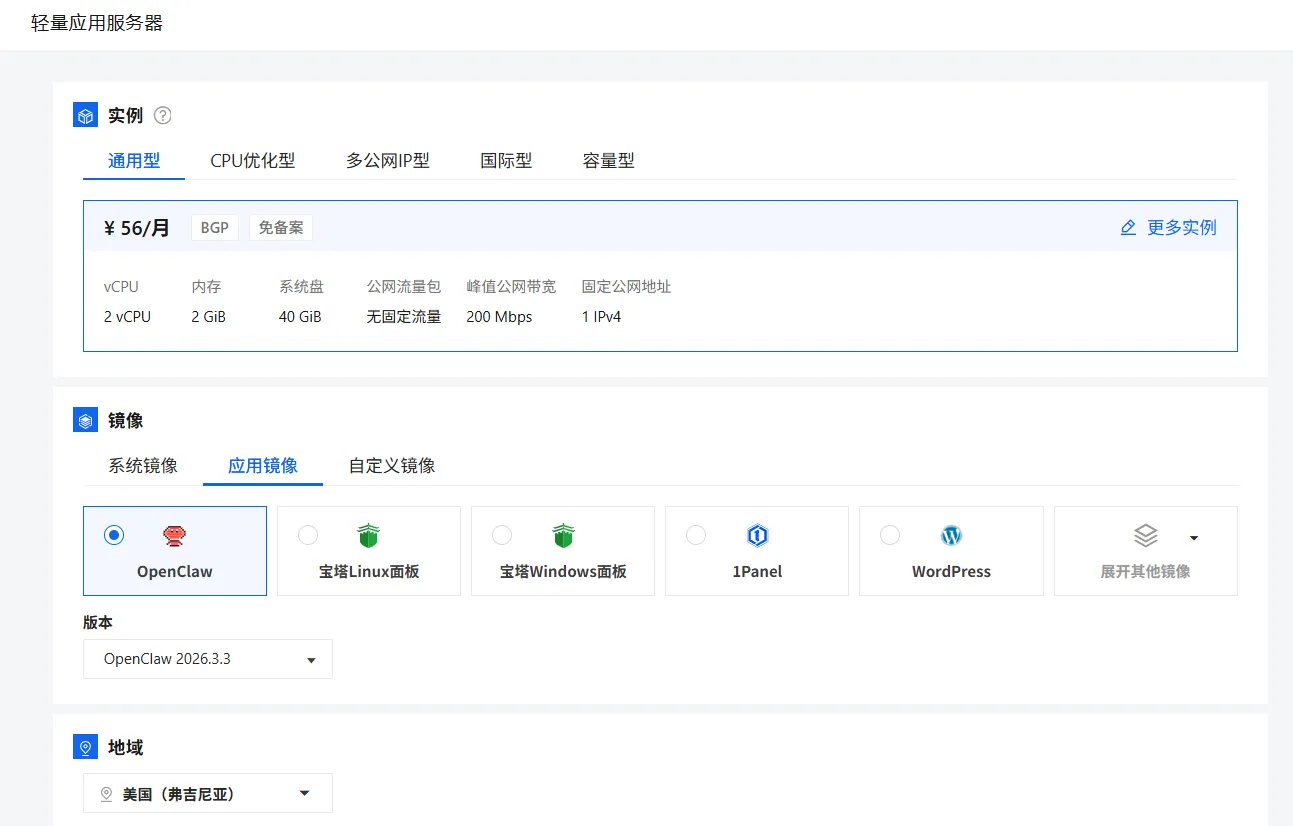Click the 版本 field label
The width and height of the screenshot is (1293, 826).
98,622
